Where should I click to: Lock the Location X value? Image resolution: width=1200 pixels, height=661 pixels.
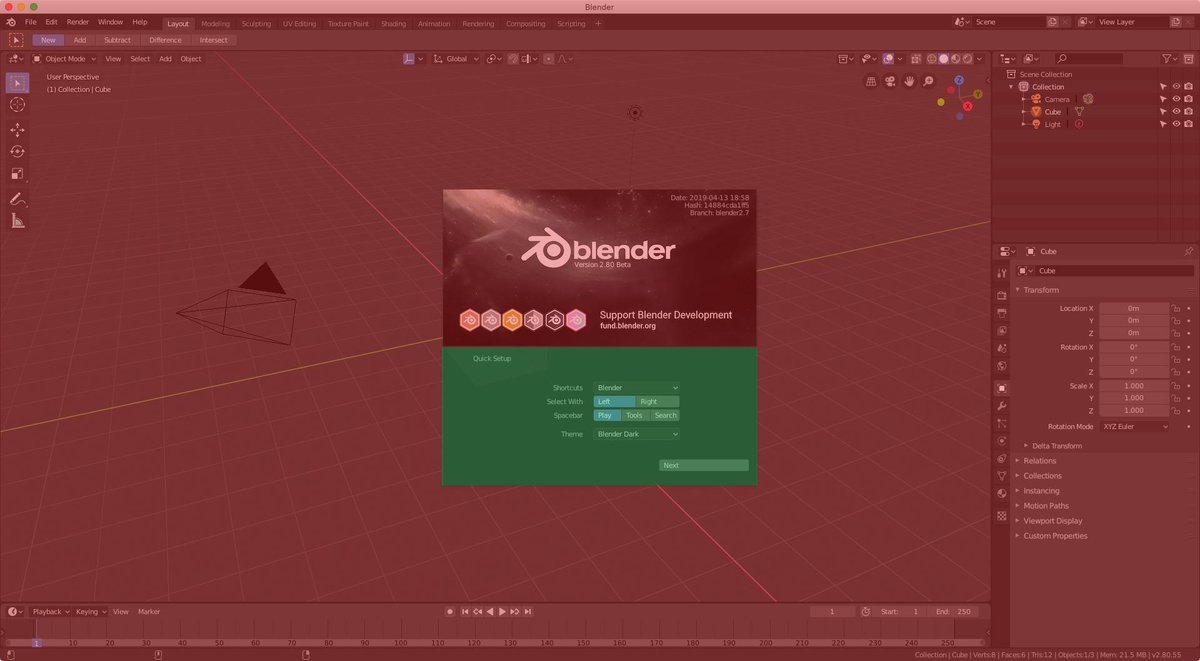click(x=1177, y=308)
